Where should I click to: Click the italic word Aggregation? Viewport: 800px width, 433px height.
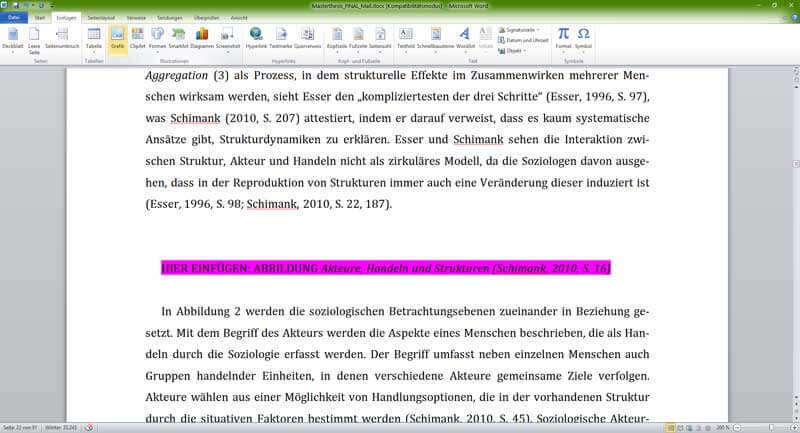click(177, 76)
